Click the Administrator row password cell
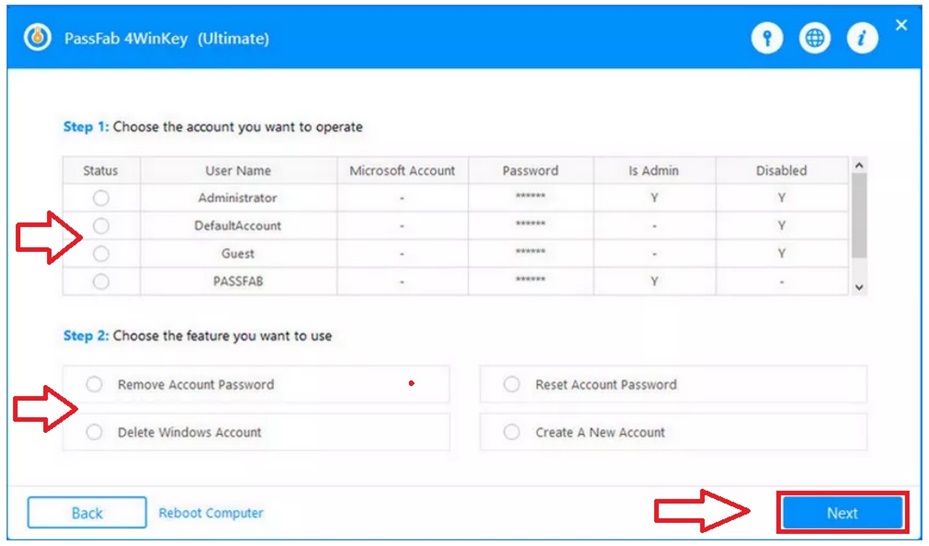This screenshot has width=929, height=546. point(530,198)
